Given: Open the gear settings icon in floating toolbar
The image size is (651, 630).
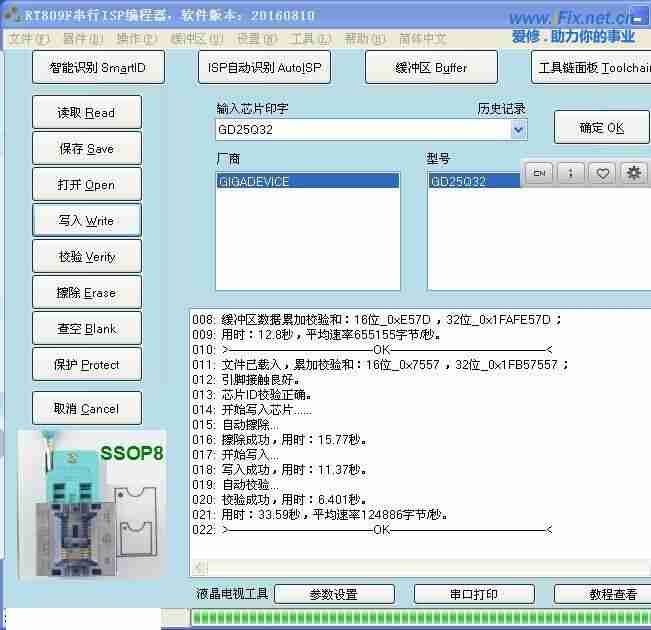Looking at the screenshot, I should (x=633, y=173).
